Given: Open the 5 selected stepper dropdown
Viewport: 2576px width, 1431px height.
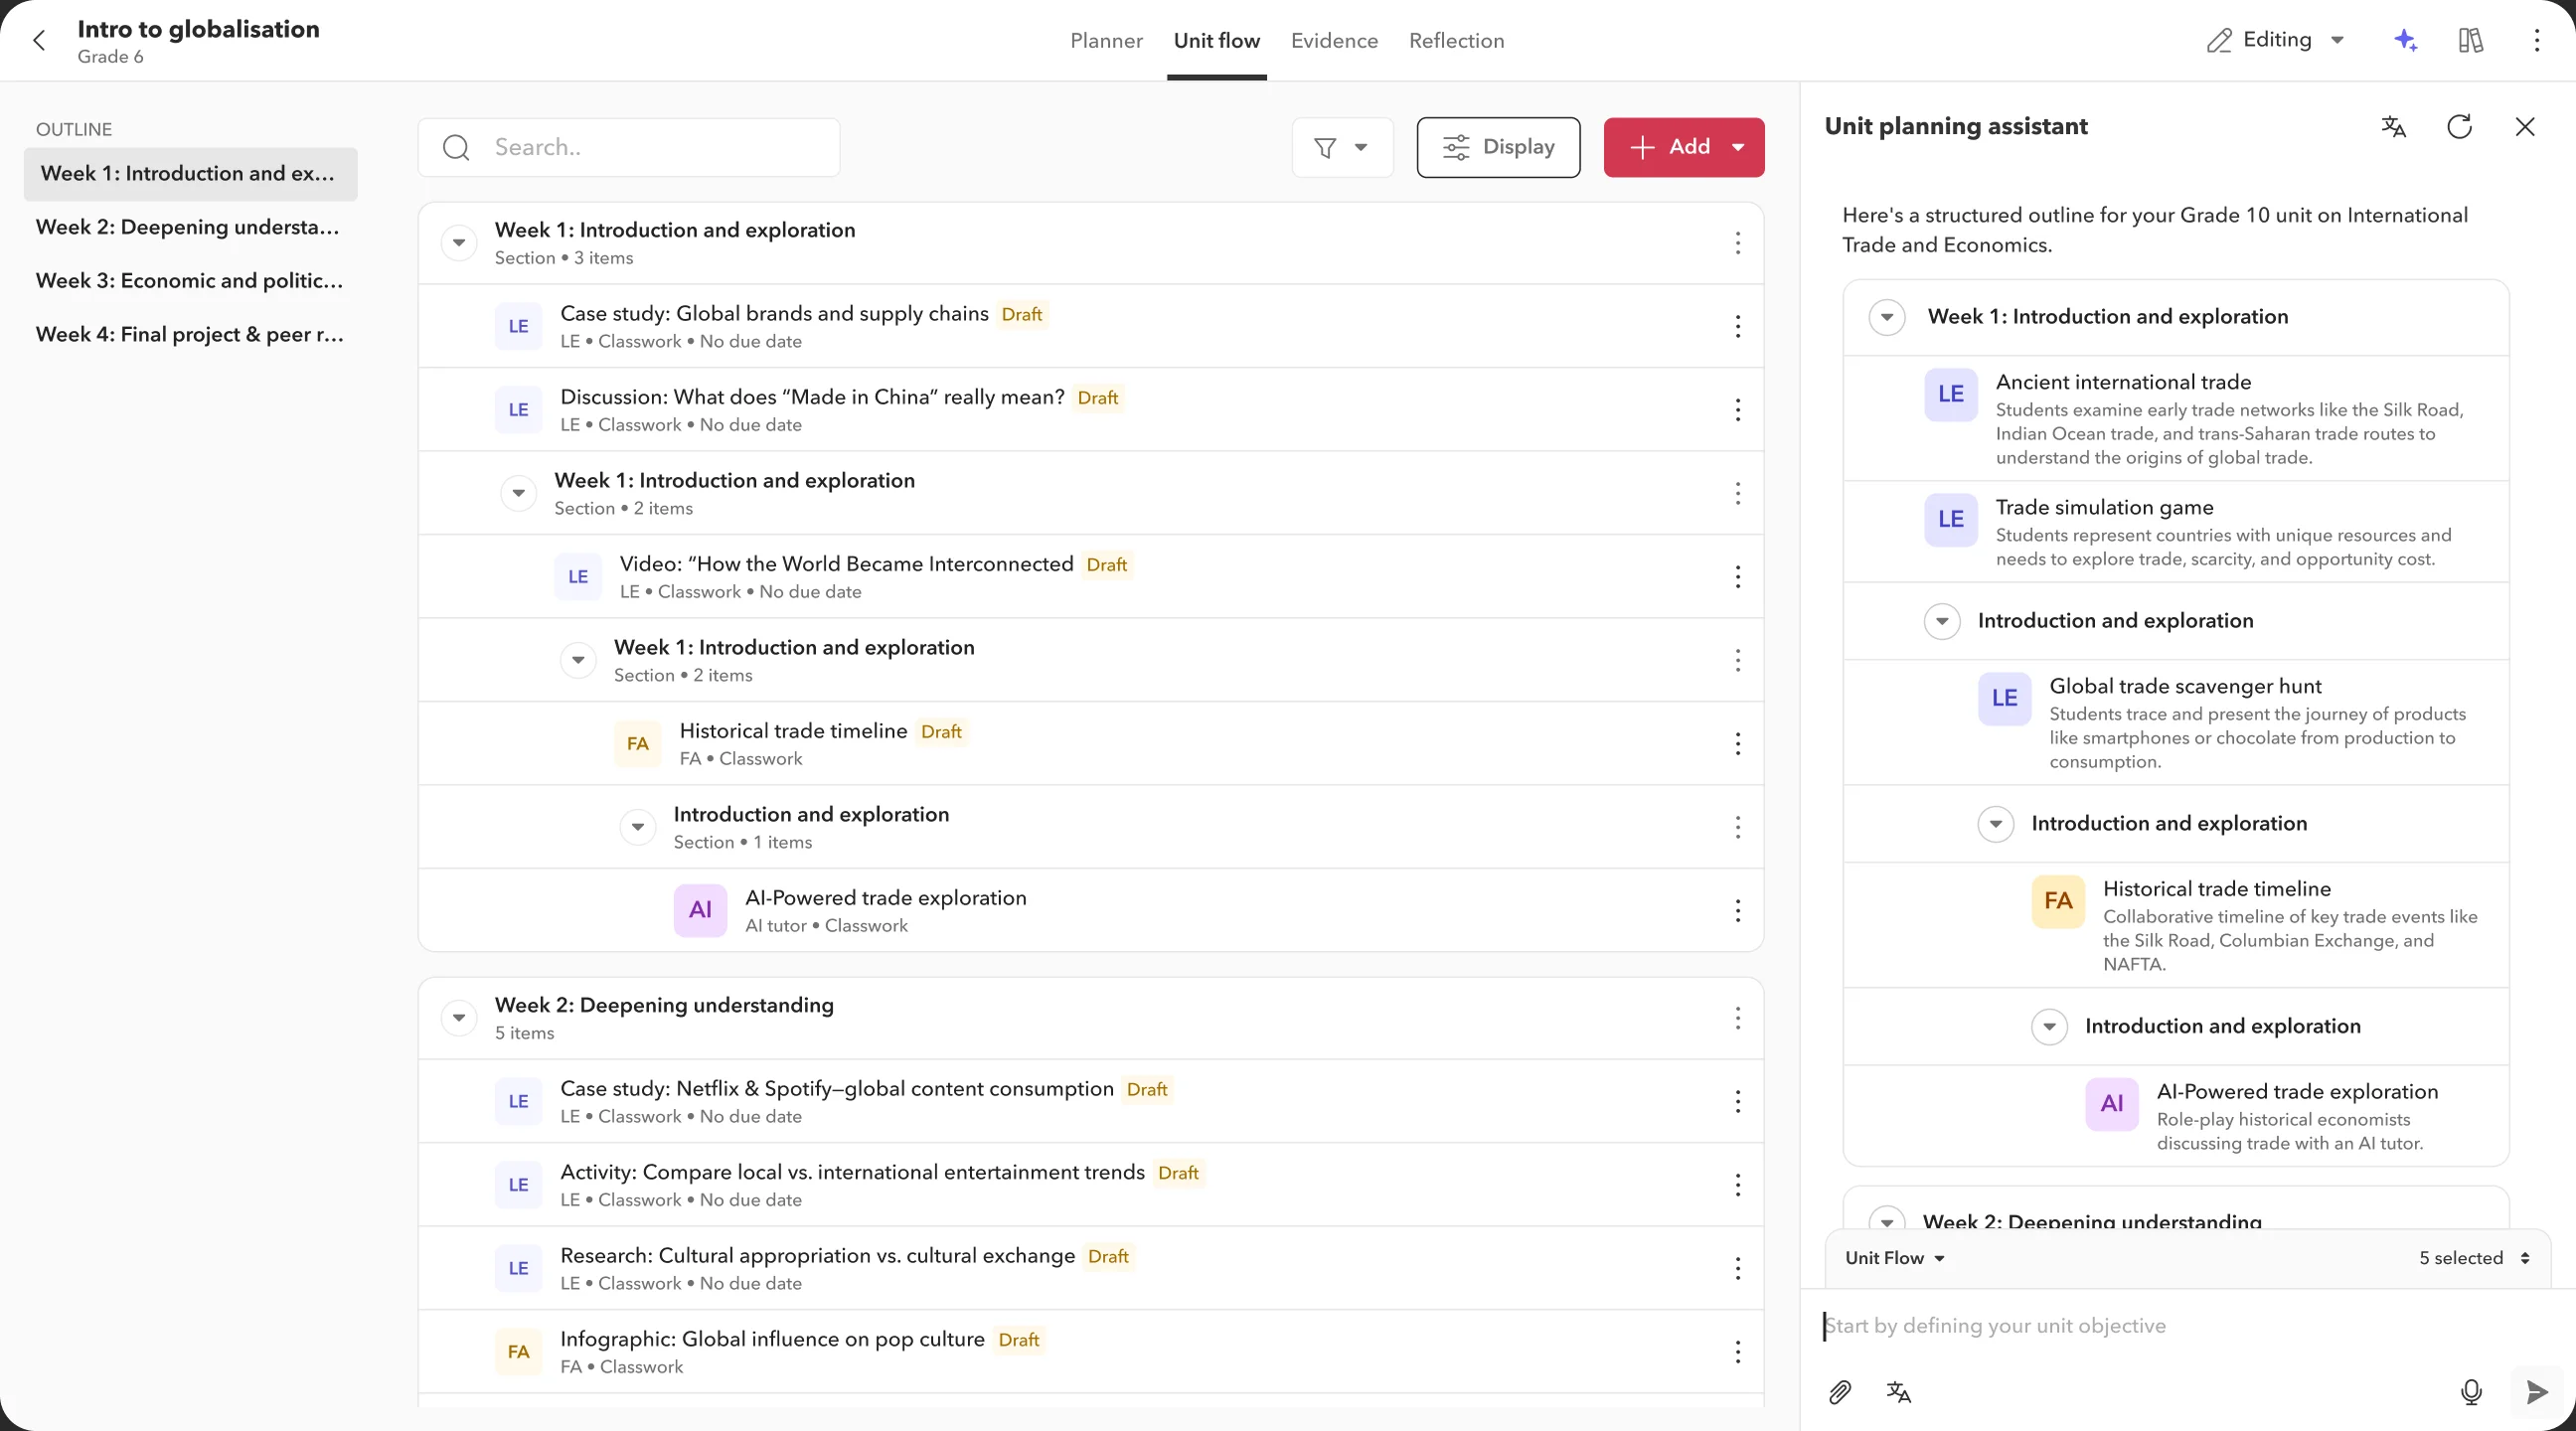Looking at the screenshot, I should point(2474,1258).
